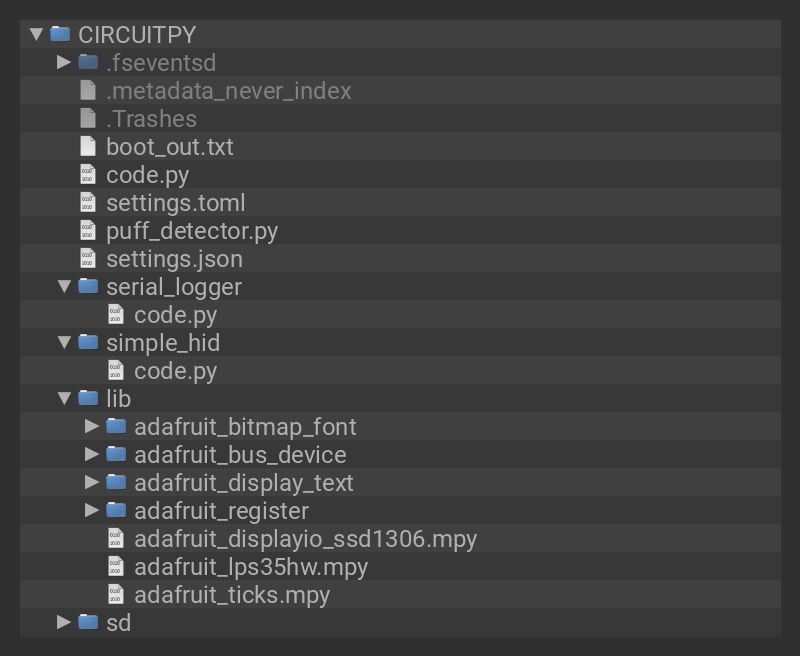Image resolution: width=800 pixels, height=656 pixels.
Task: Click the folder icon beside serial_logger
Action: click(x=89, y=286)
